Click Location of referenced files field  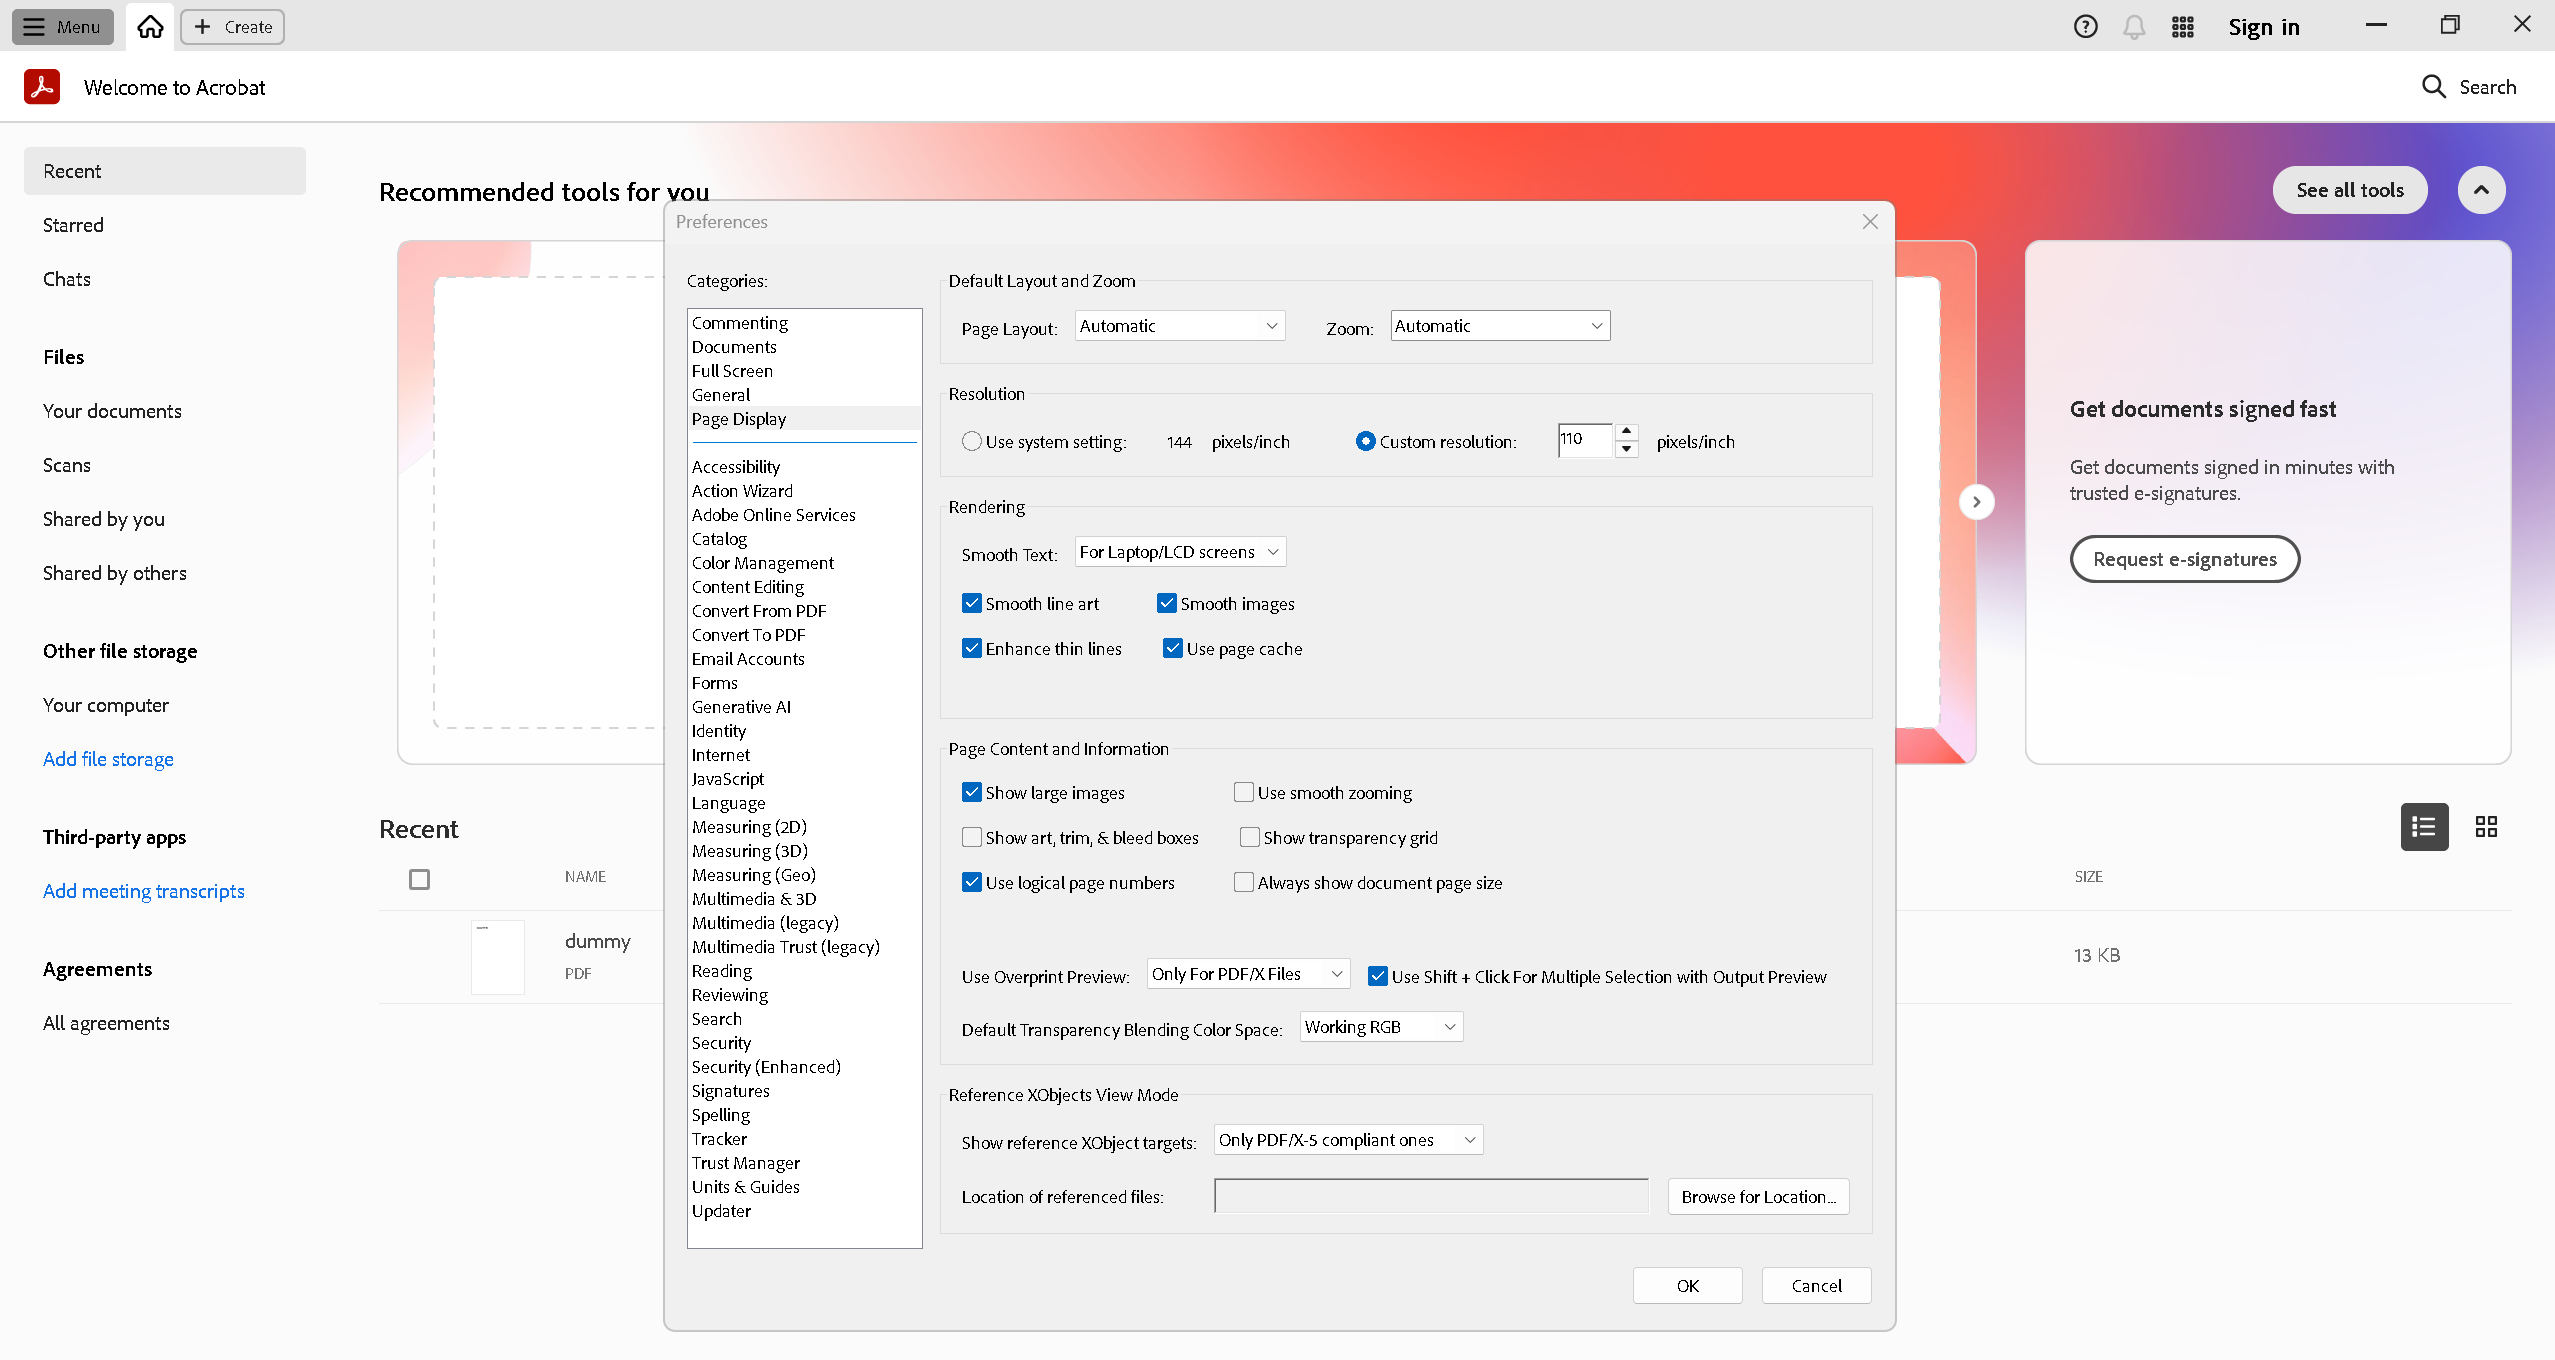pos(1431,1196)
